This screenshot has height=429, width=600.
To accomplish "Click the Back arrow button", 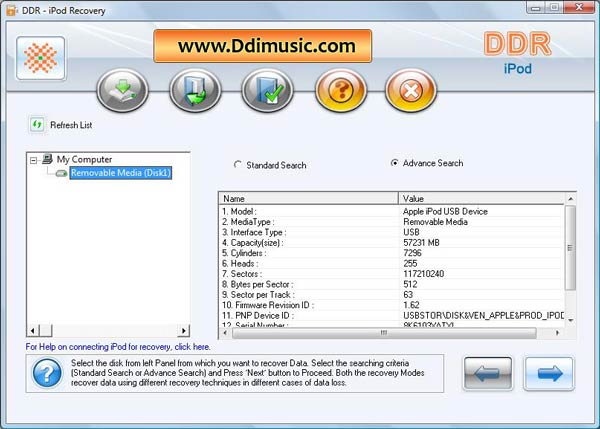I will point(488,373).
